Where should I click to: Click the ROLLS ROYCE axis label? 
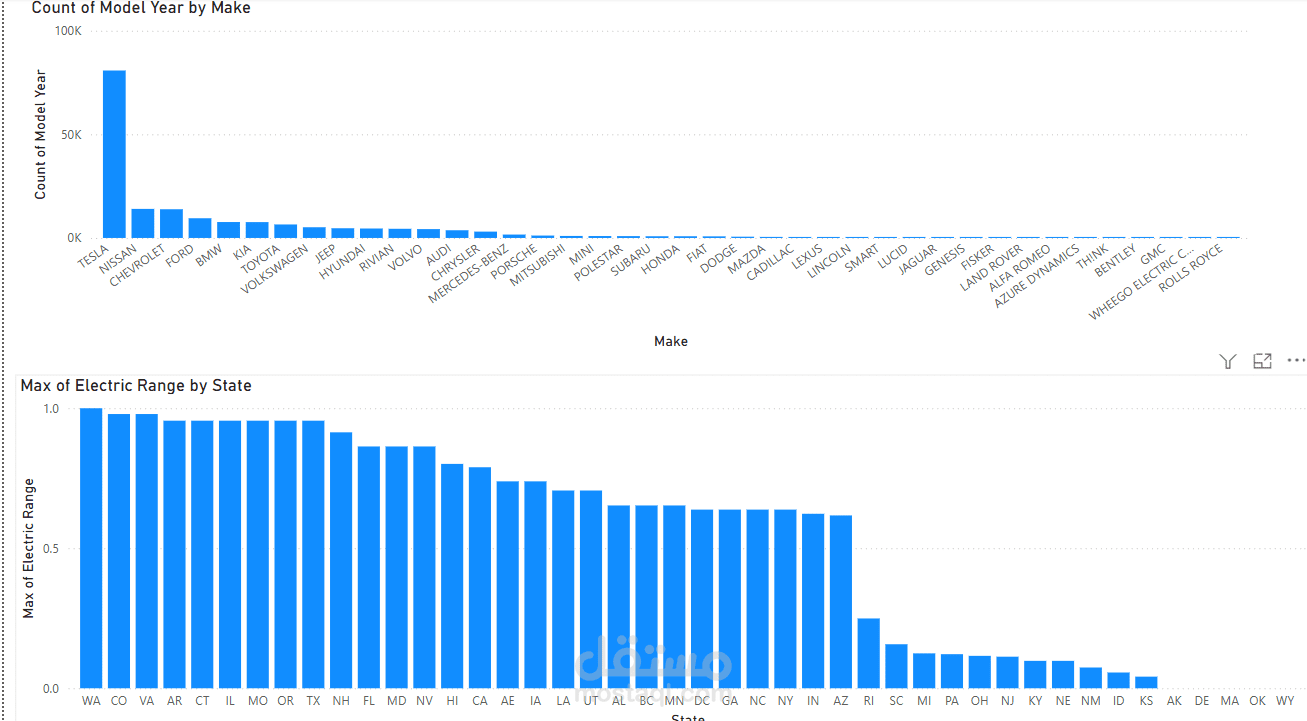[1191, 268]
